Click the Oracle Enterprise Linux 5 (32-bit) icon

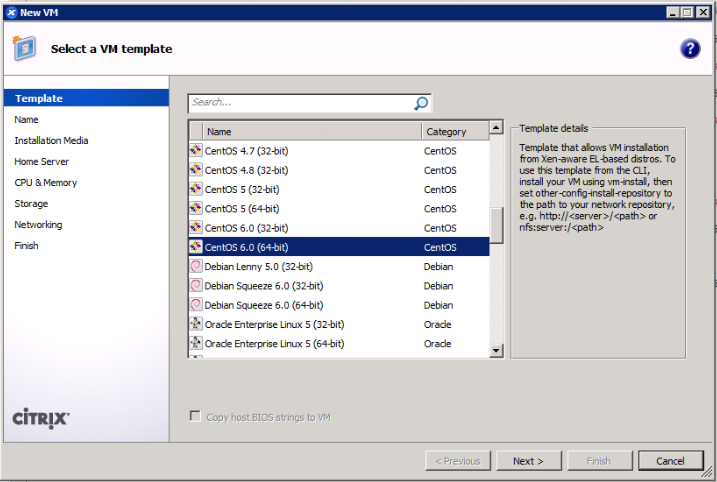coord(196,324)
